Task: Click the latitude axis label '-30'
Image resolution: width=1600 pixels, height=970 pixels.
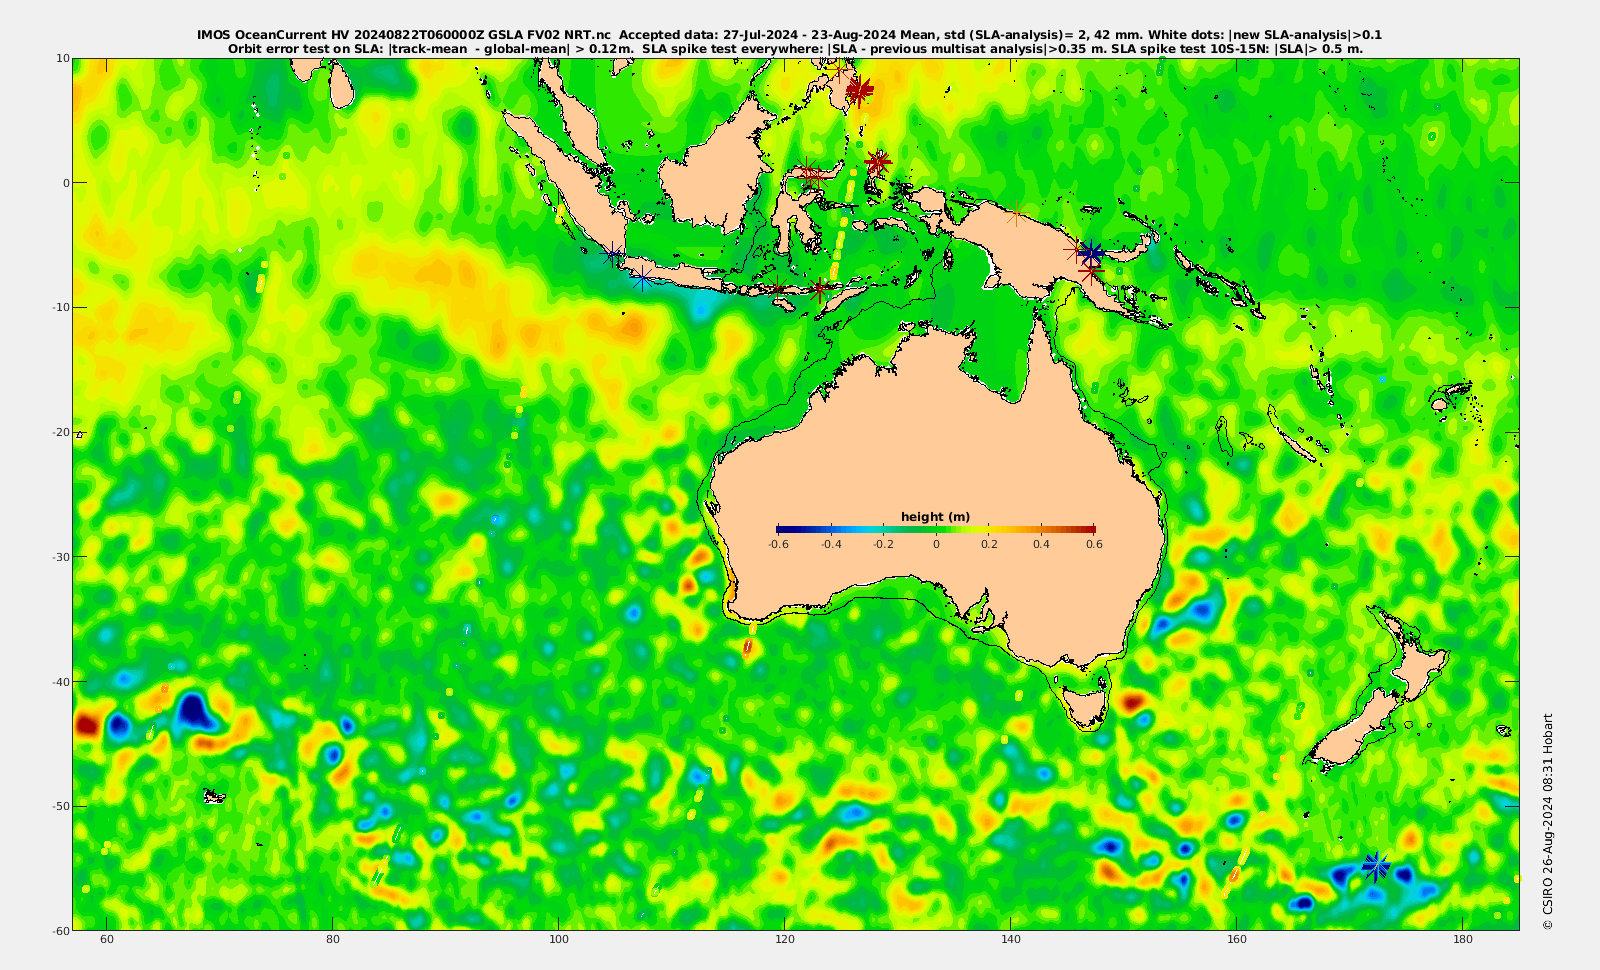Action: [59, 556]
